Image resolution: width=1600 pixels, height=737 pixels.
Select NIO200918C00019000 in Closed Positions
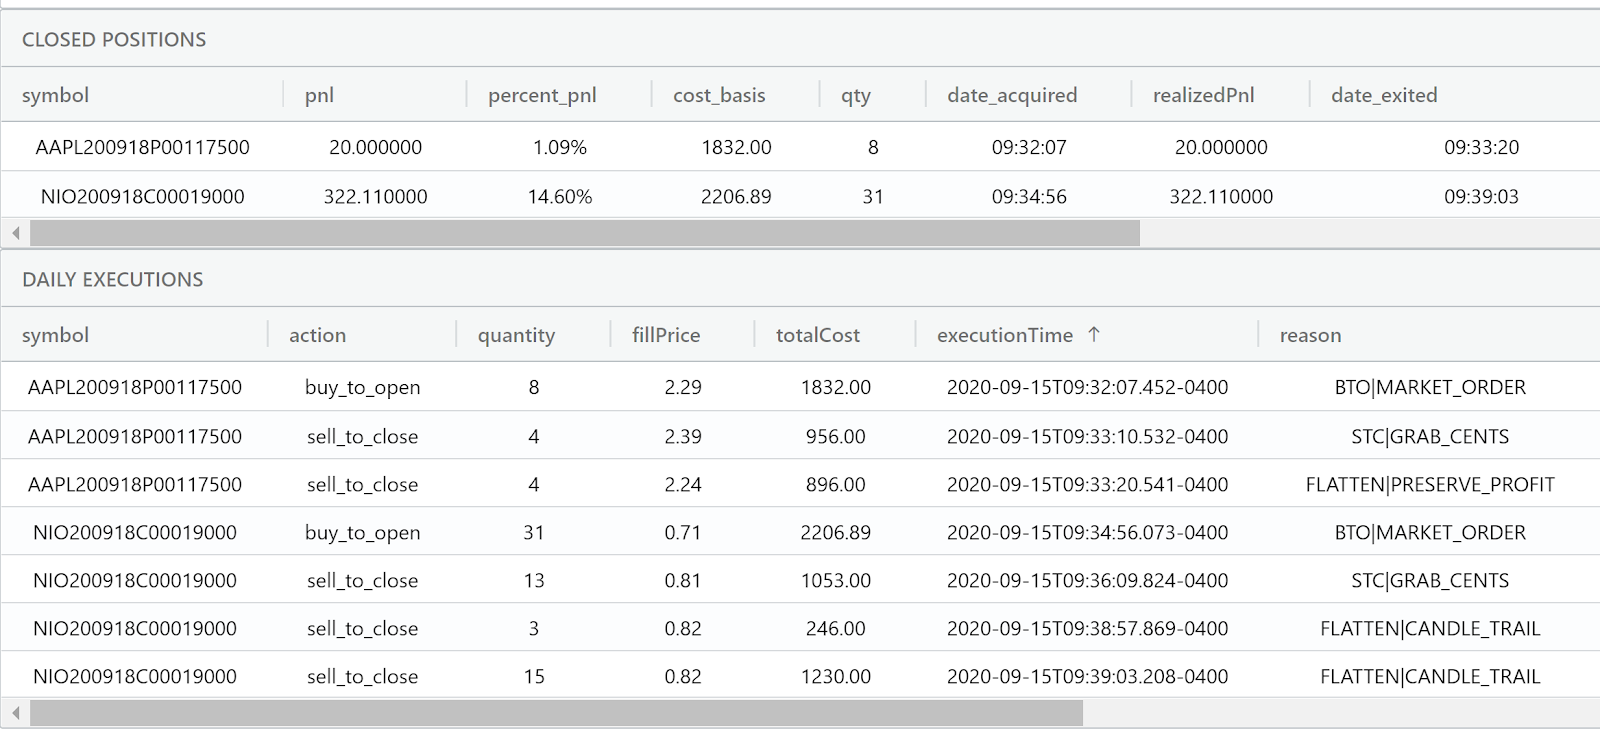click(143, 196)
